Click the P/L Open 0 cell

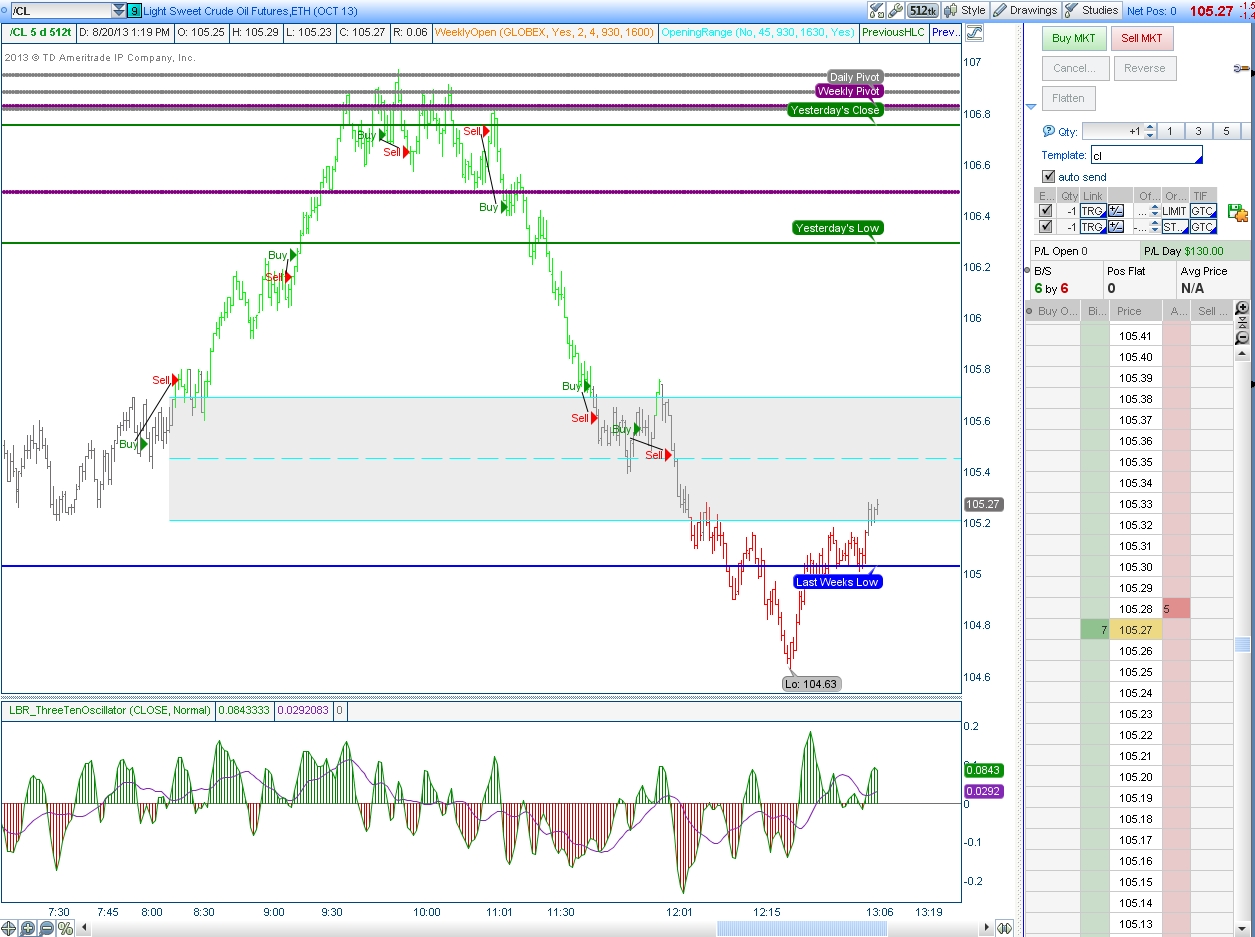click(1084, 251)
